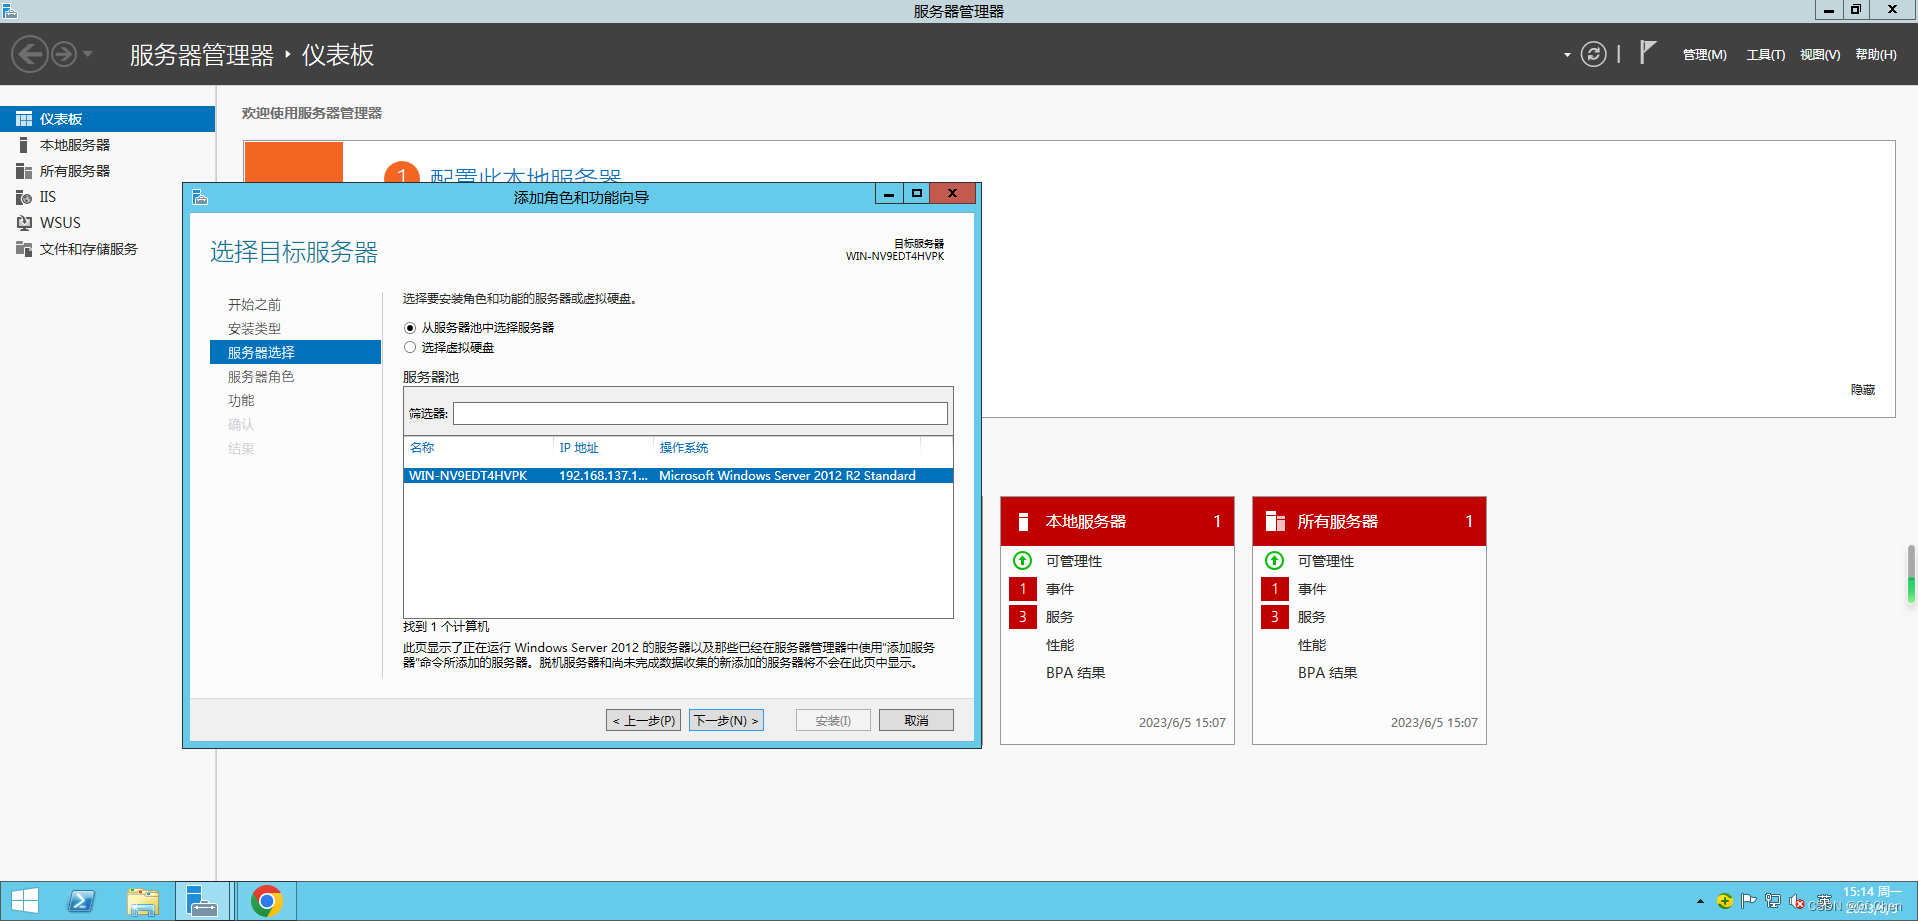Sort server pool by 操作系统 column
Screen dimensions: 1918x921
point(684,448)
